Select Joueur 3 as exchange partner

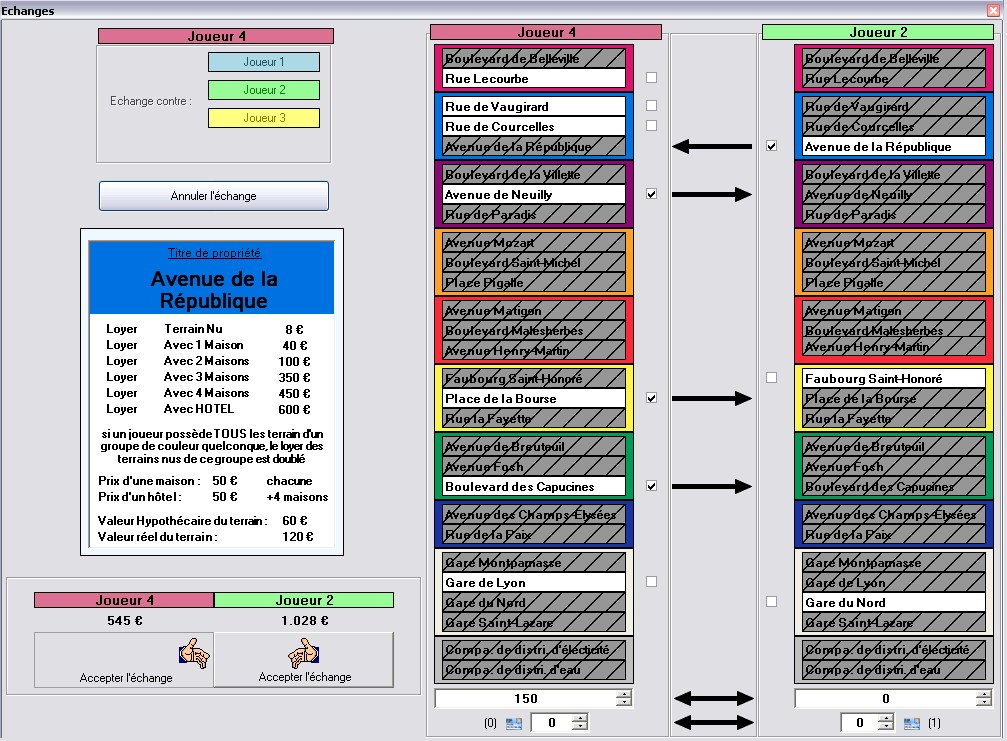pyautogui.click(x=264, y=118)
